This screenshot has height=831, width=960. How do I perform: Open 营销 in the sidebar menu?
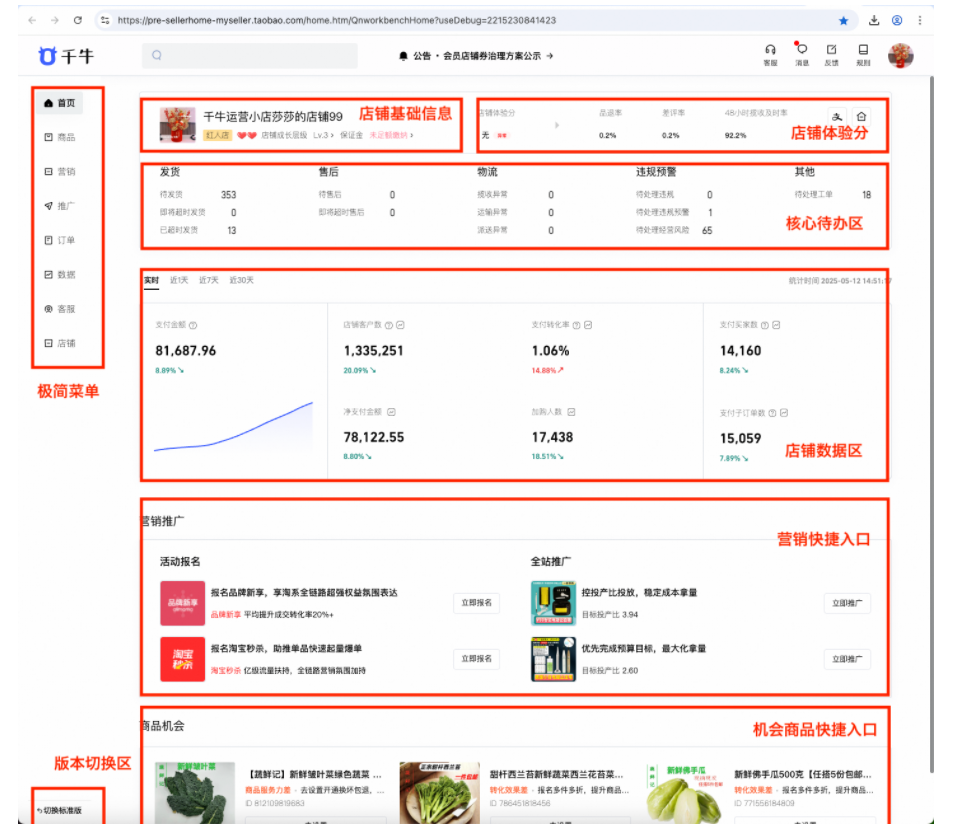pos(59,171)
